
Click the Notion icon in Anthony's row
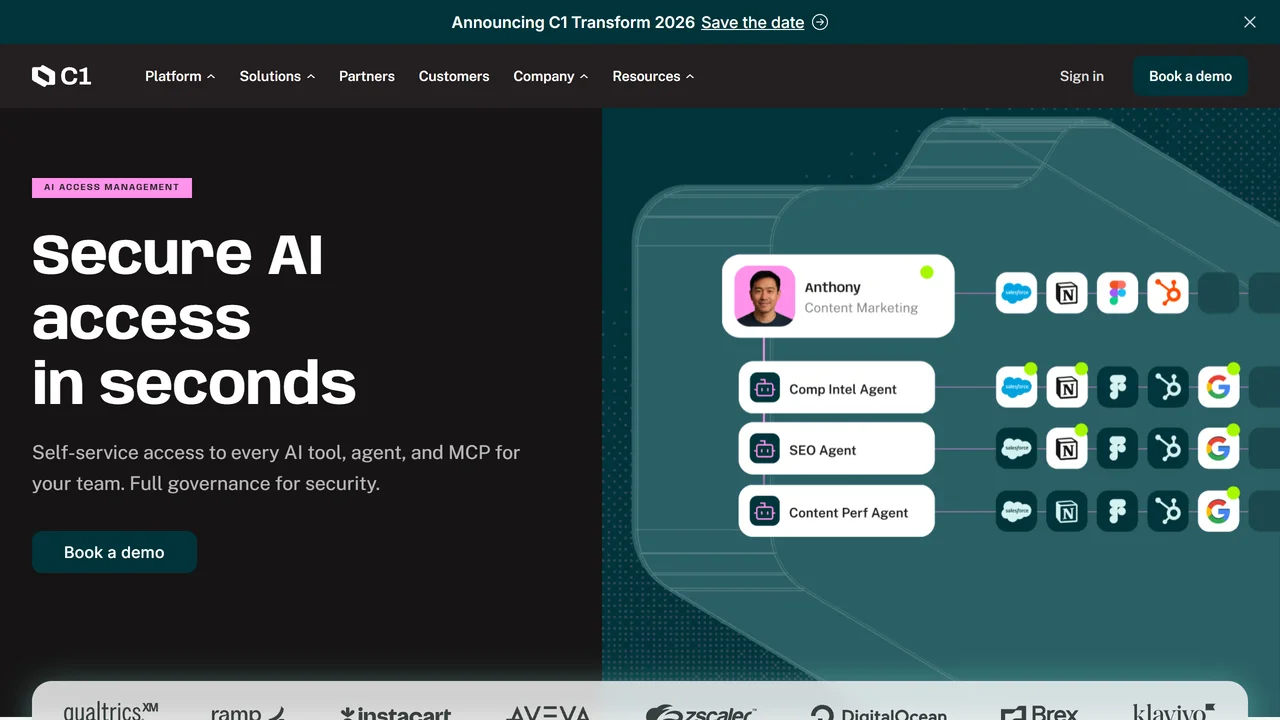(x=1067, y=293)
